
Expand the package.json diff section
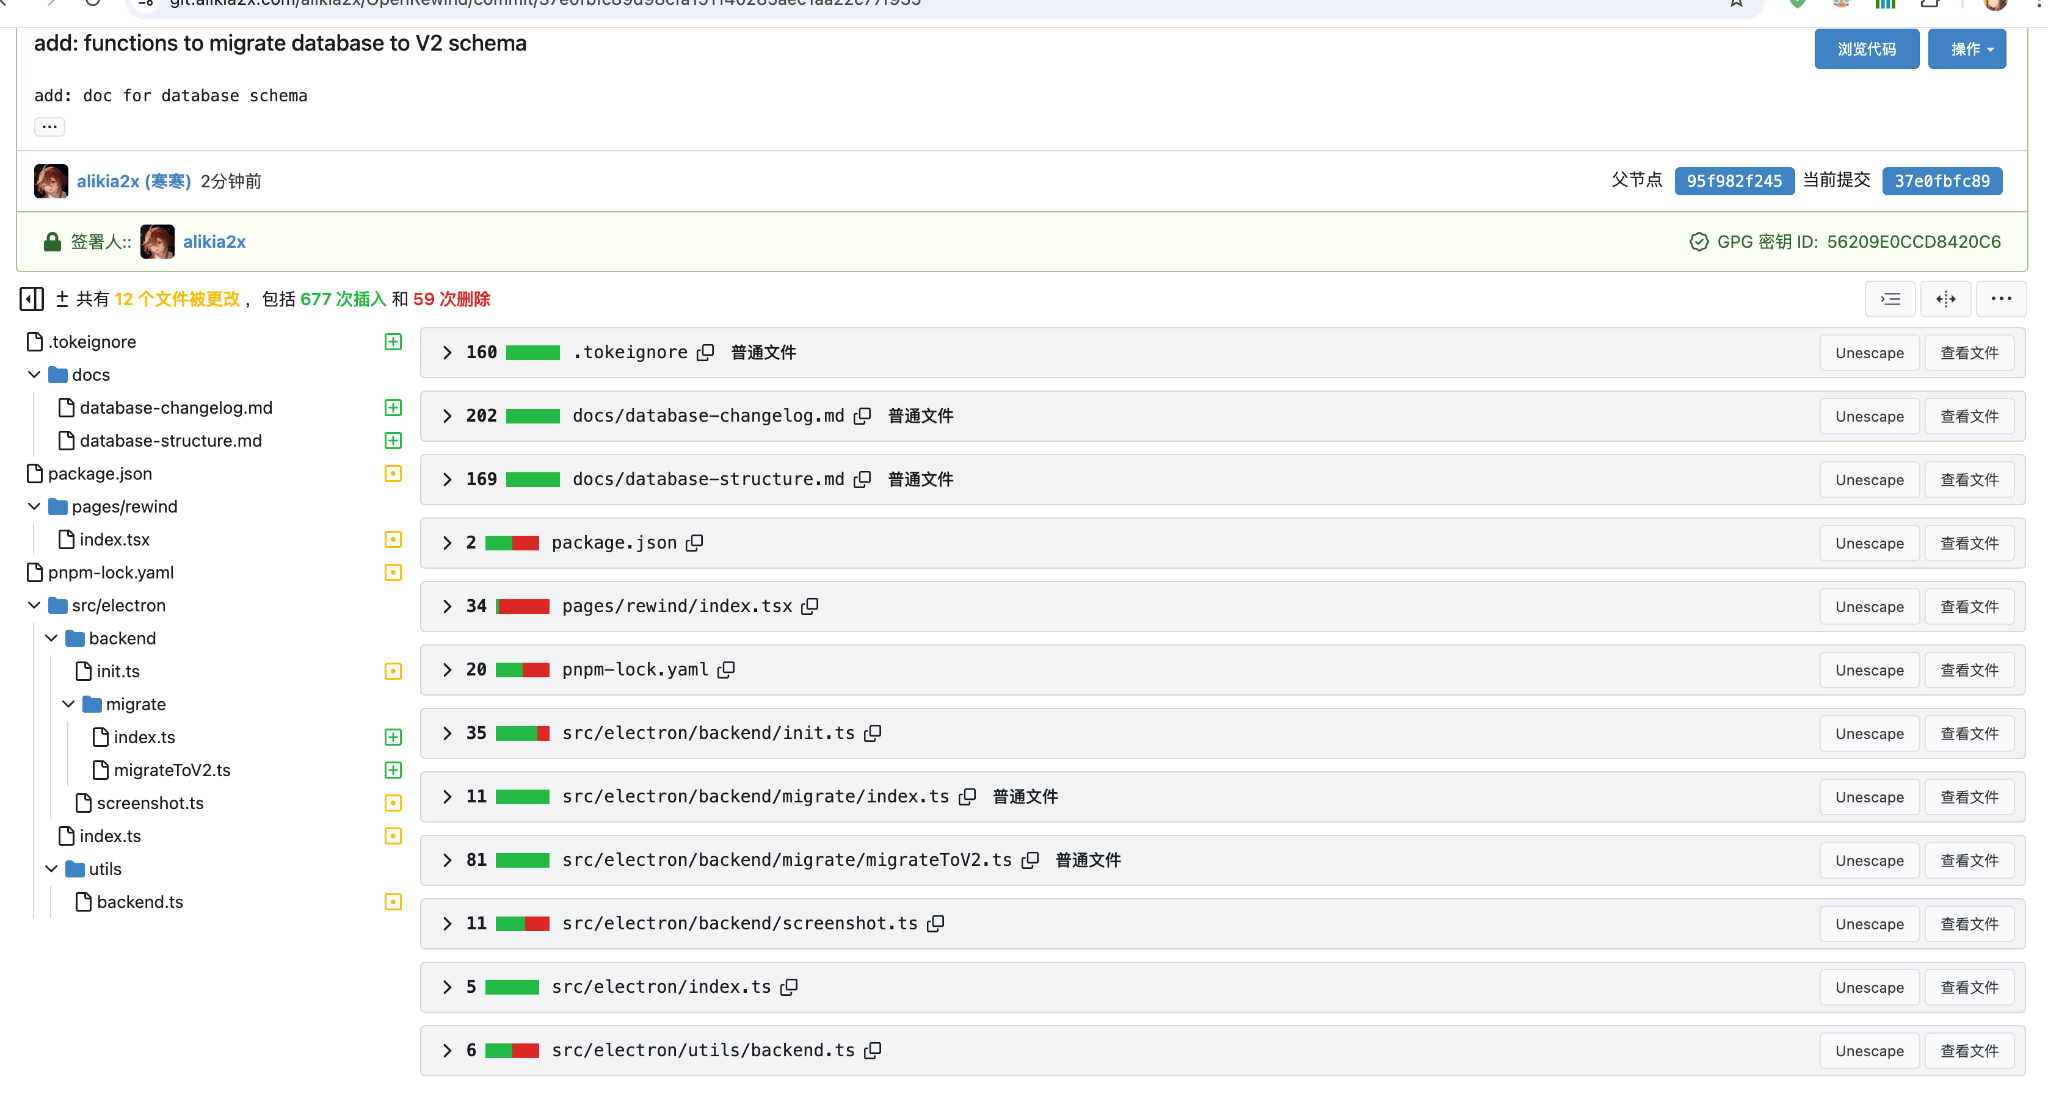(446, 542)
